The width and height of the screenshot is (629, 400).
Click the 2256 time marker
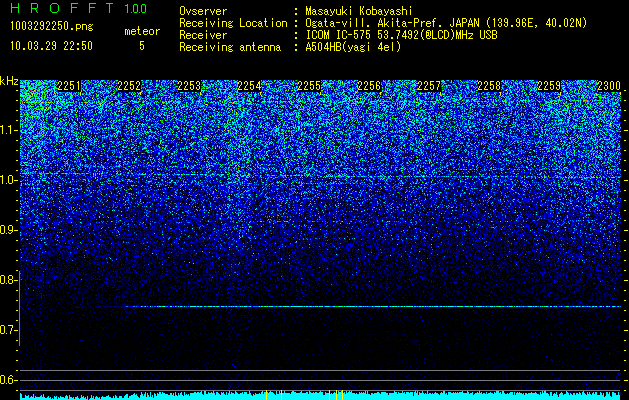[x=369, y=86]
